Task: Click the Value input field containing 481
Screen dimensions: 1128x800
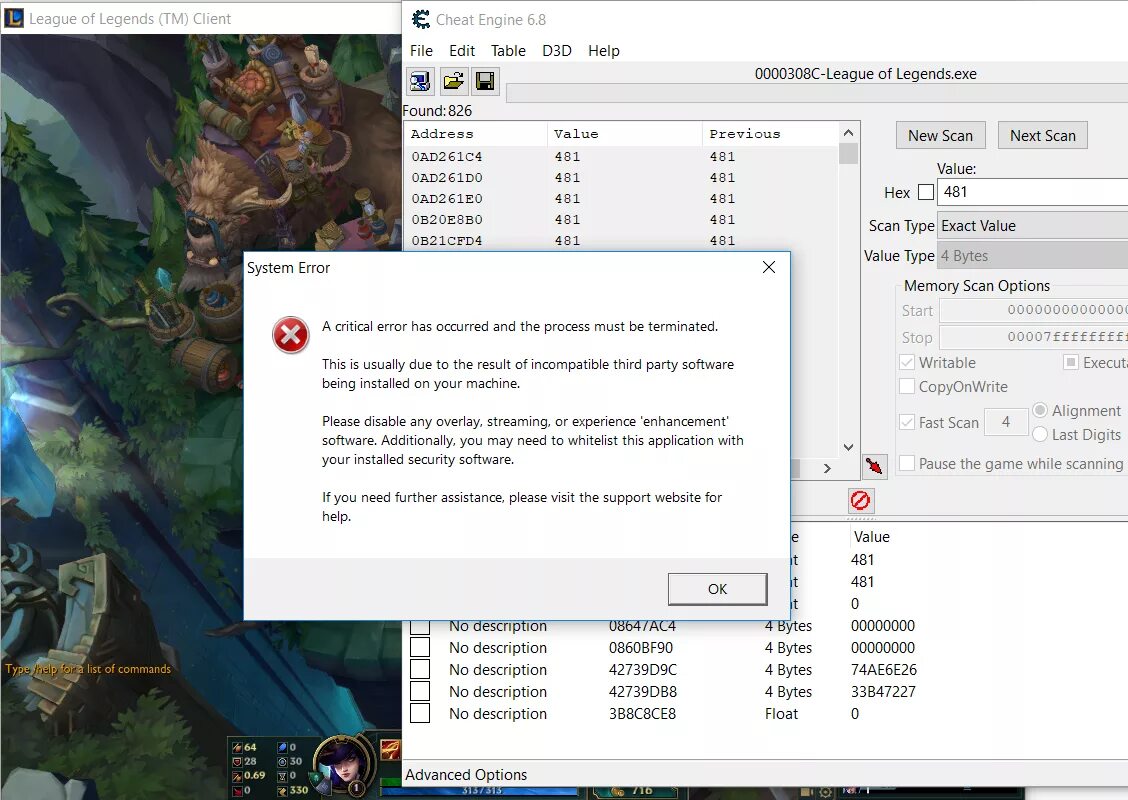Action: point(1033,192)
